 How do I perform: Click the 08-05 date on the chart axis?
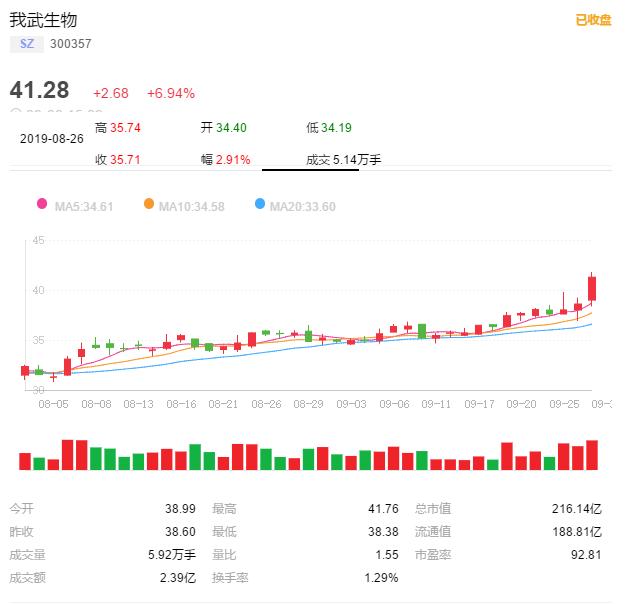pos(55,404)
